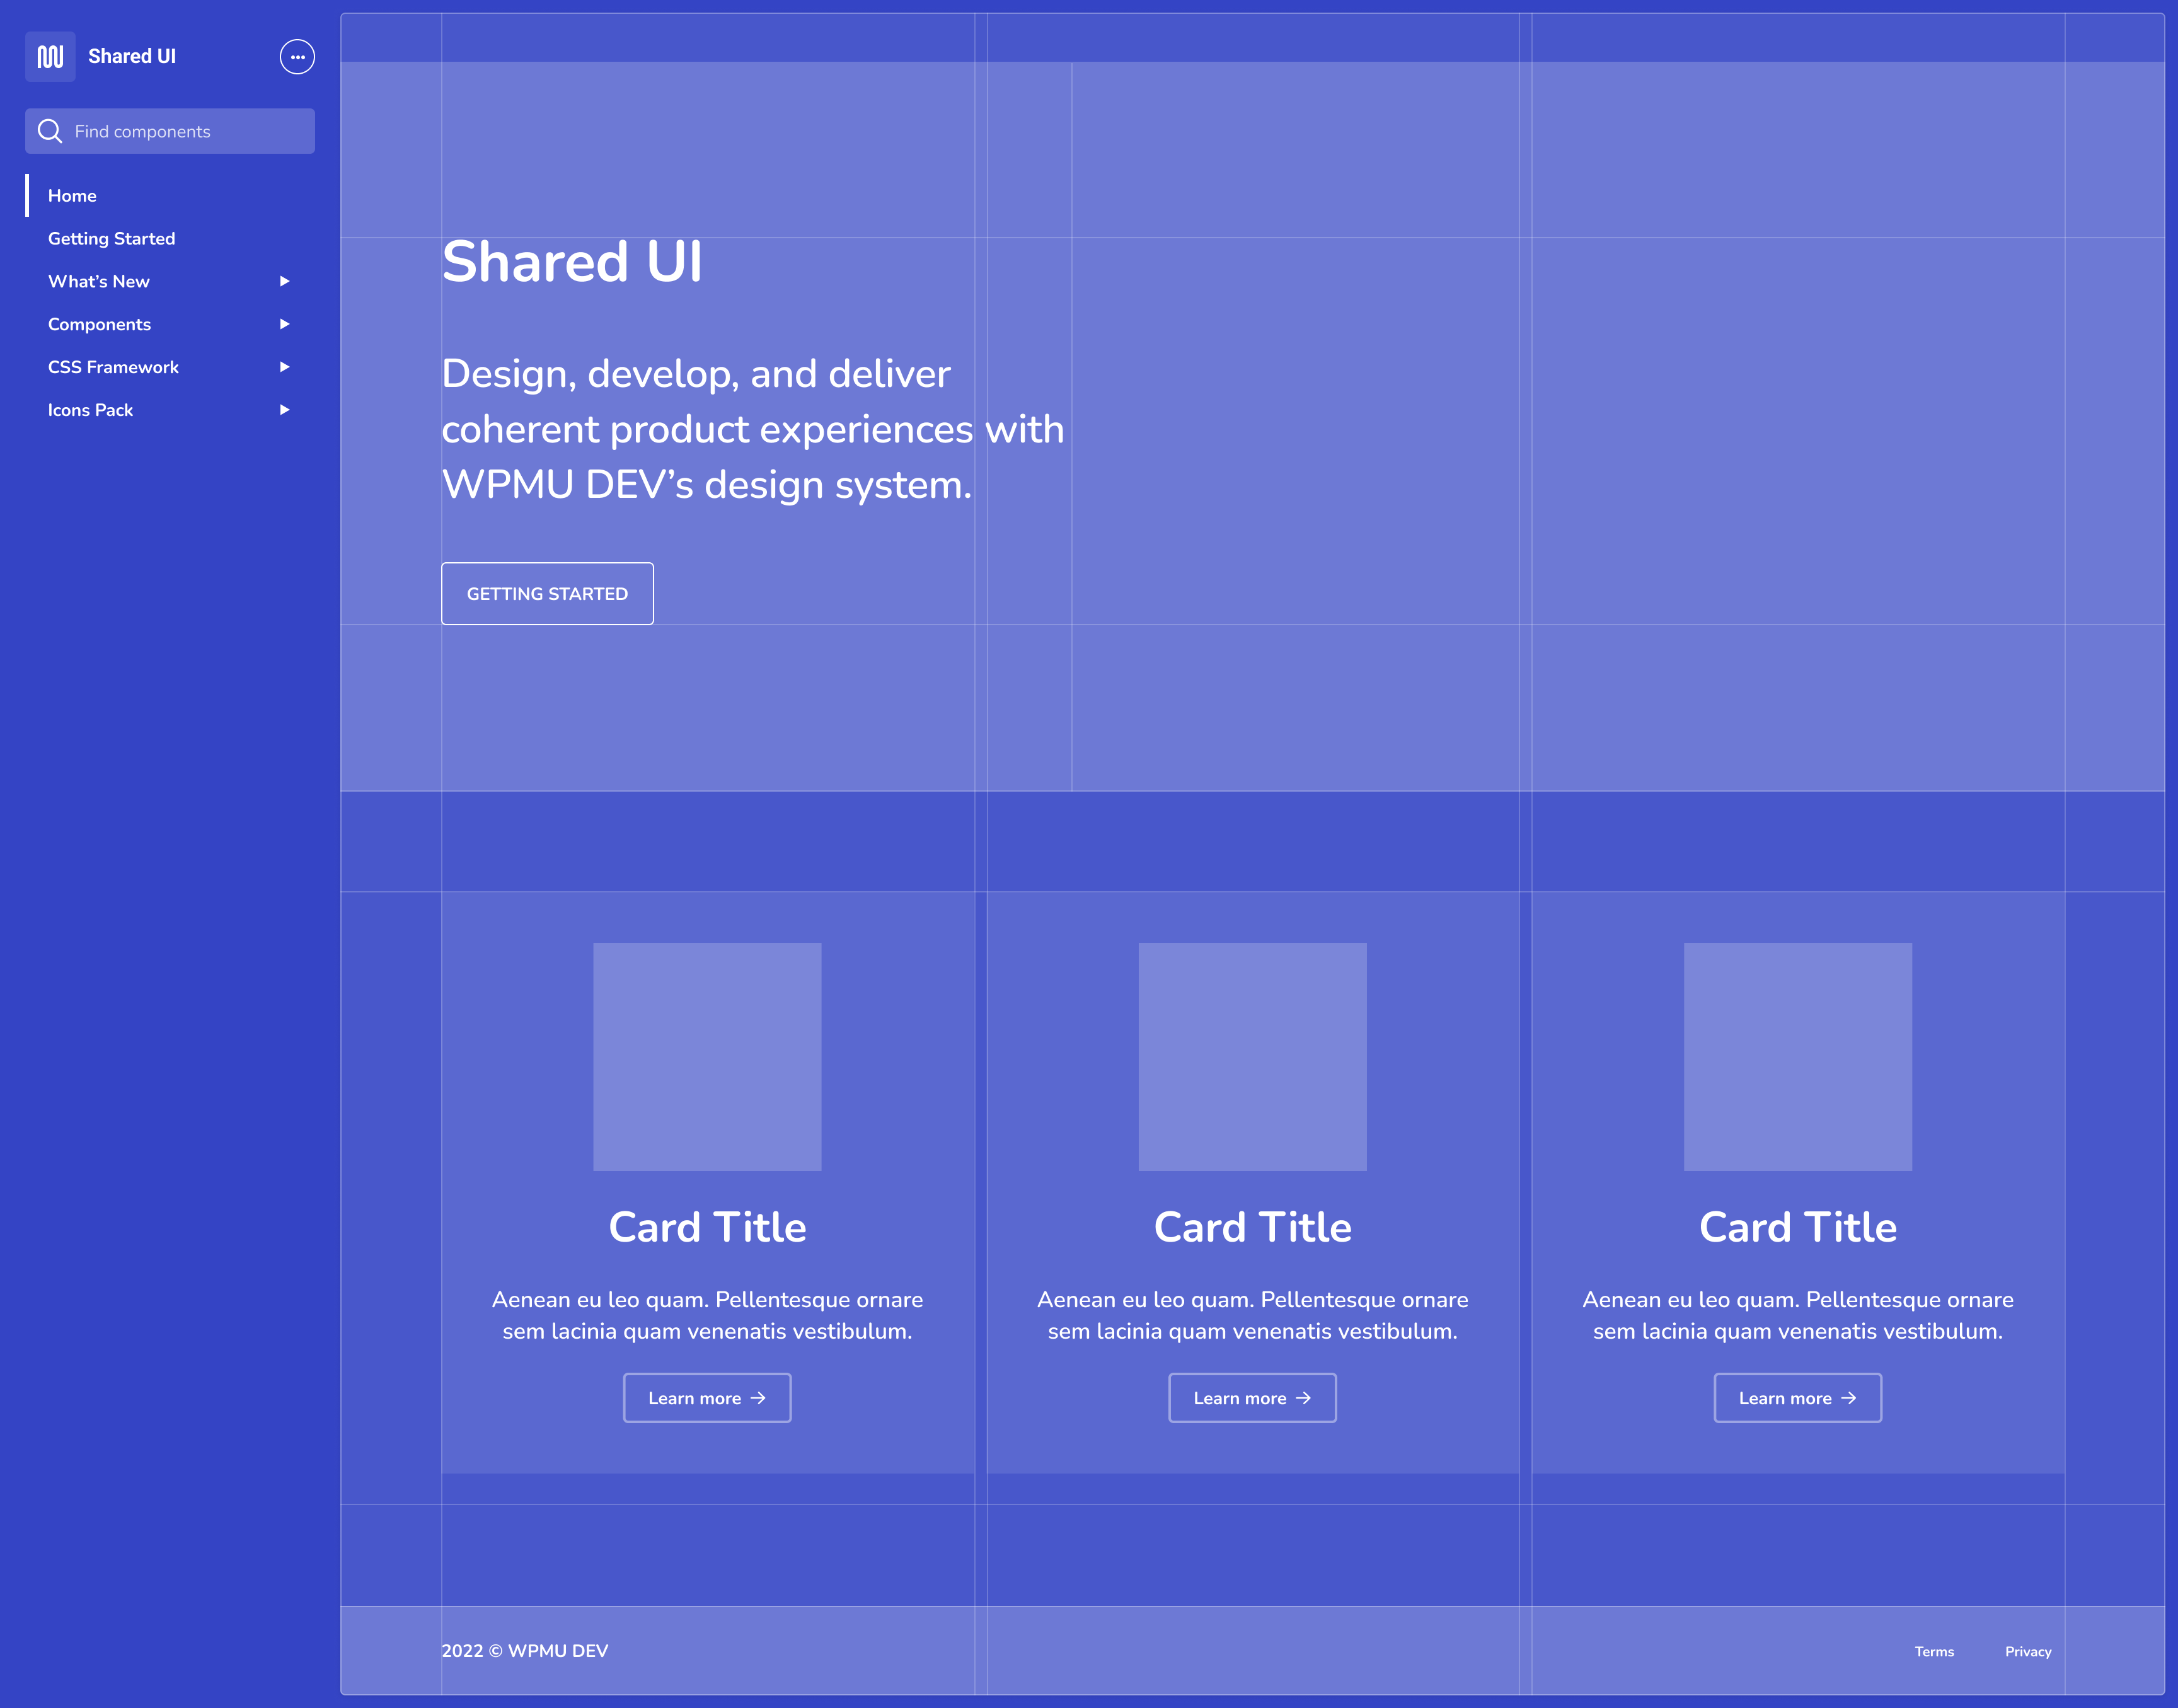This screenshot has height=1708, width=2178.
Task: Select Home in the navigation menu
Action: coord(72,196)
